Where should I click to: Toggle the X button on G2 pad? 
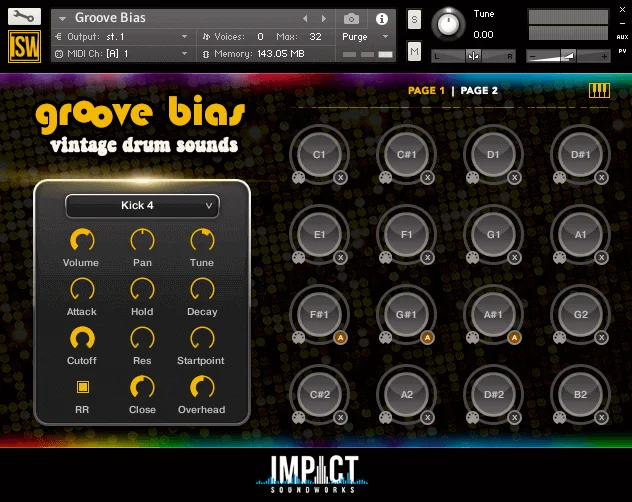tap(601, 337)
